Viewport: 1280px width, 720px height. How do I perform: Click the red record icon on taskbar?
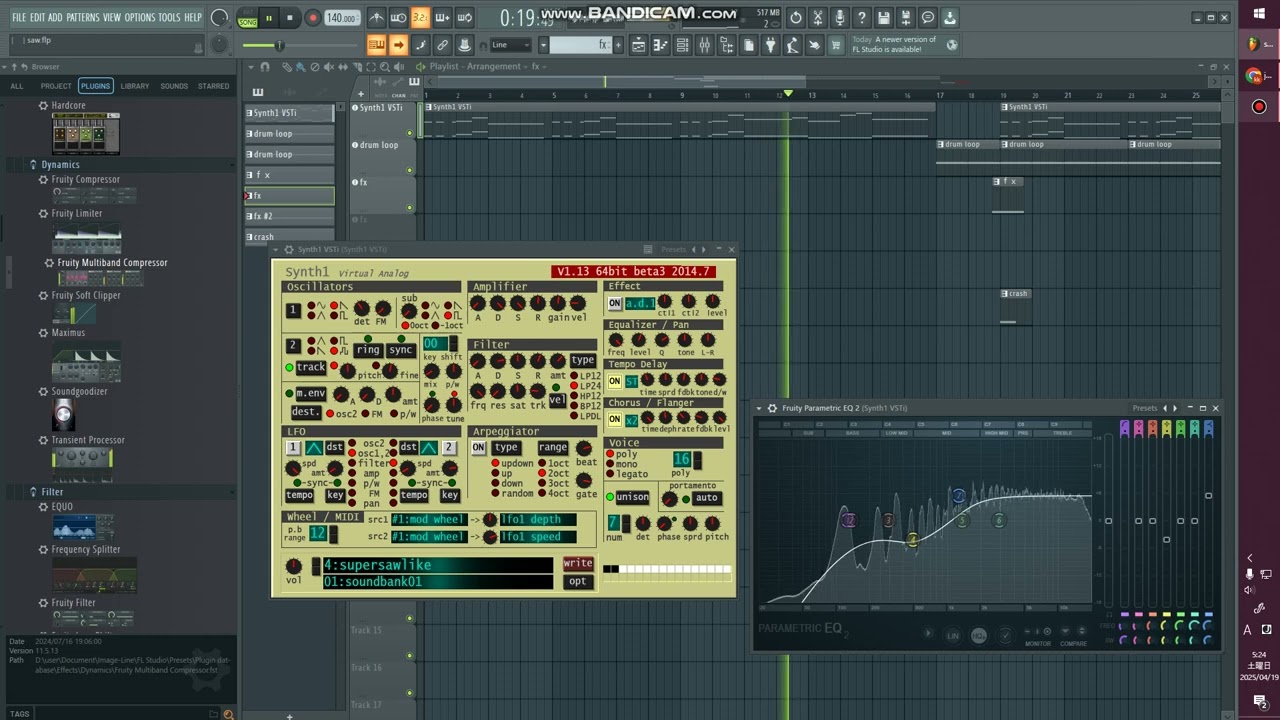pos(1259,107)
